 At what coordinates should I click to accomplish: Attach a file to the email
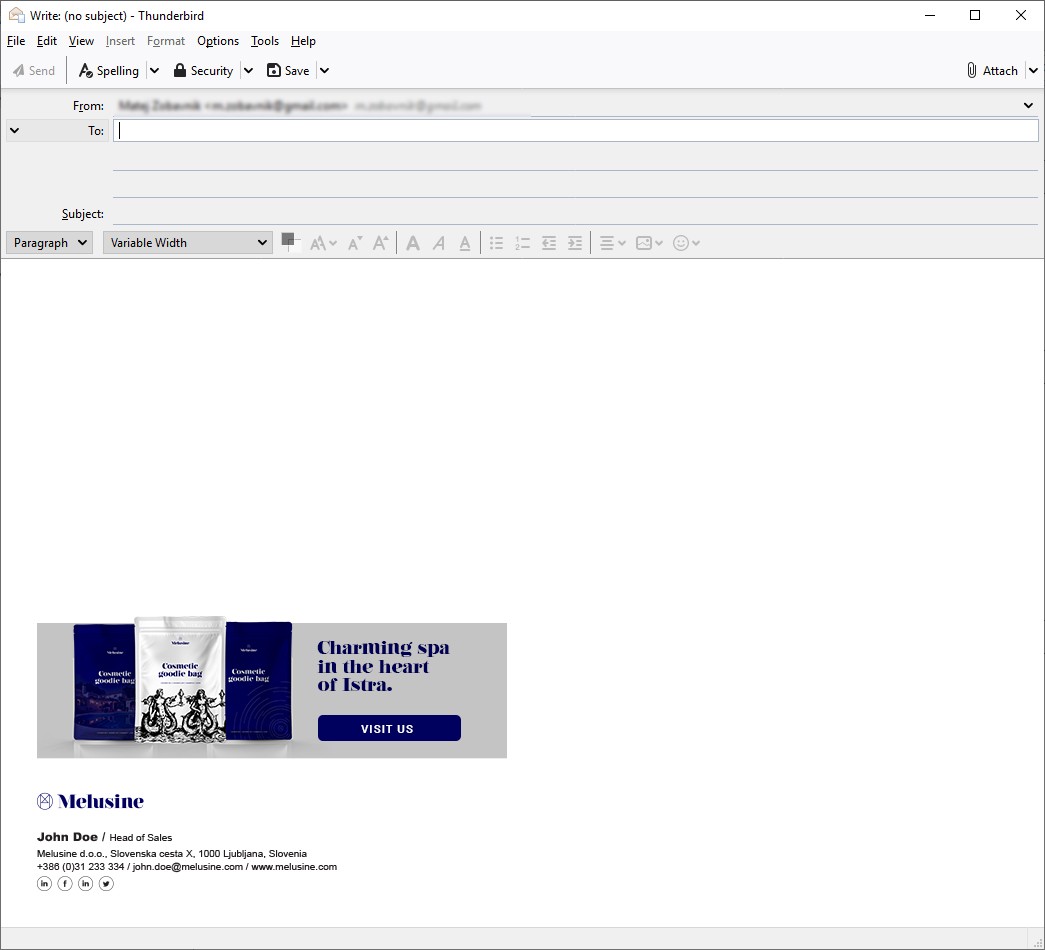pos(991,70)
